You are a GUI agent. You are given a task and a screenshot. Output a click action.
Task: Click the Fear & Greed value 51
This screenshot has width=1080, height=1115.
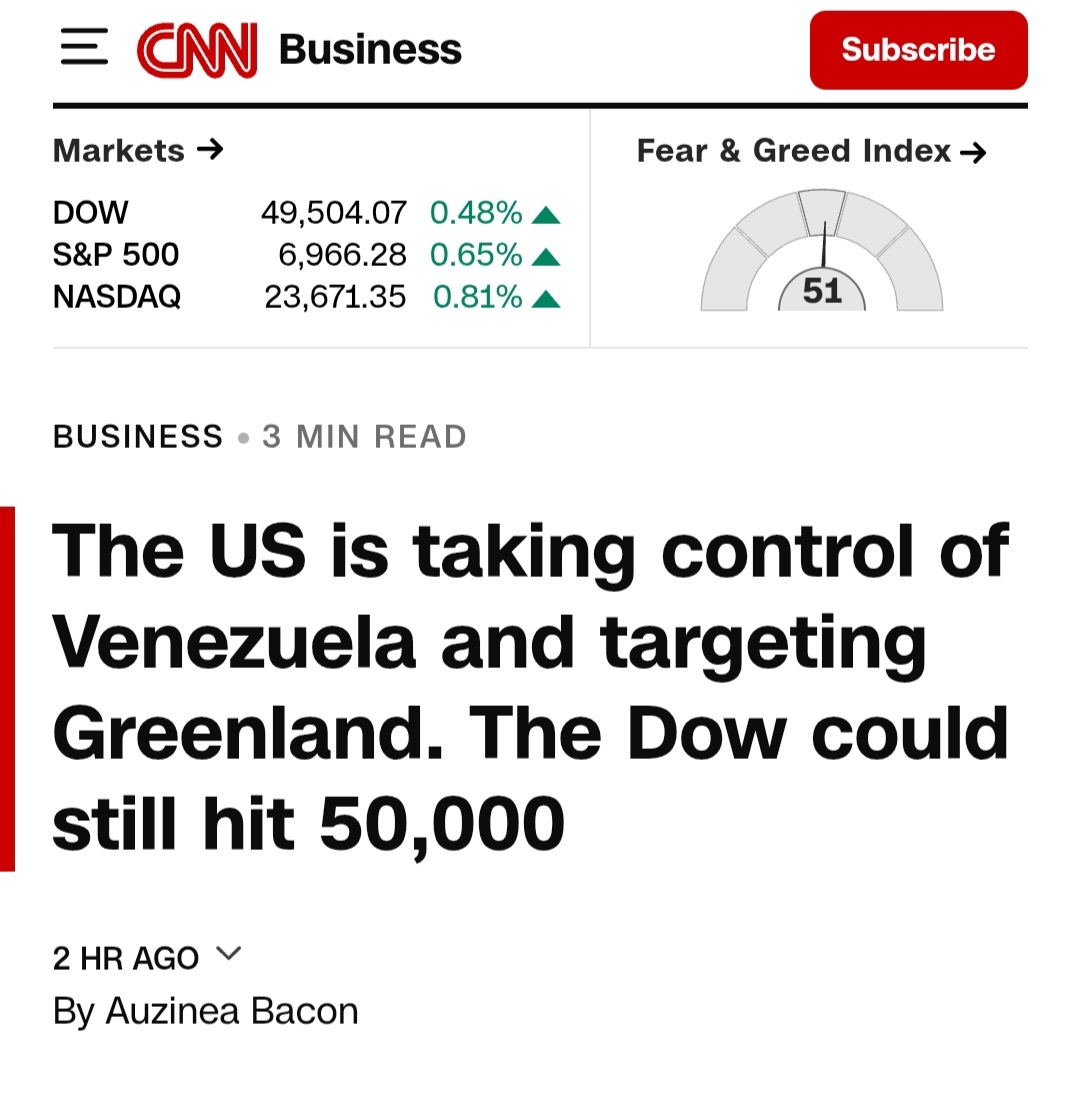pyautogui.click(x=822, y=291)
